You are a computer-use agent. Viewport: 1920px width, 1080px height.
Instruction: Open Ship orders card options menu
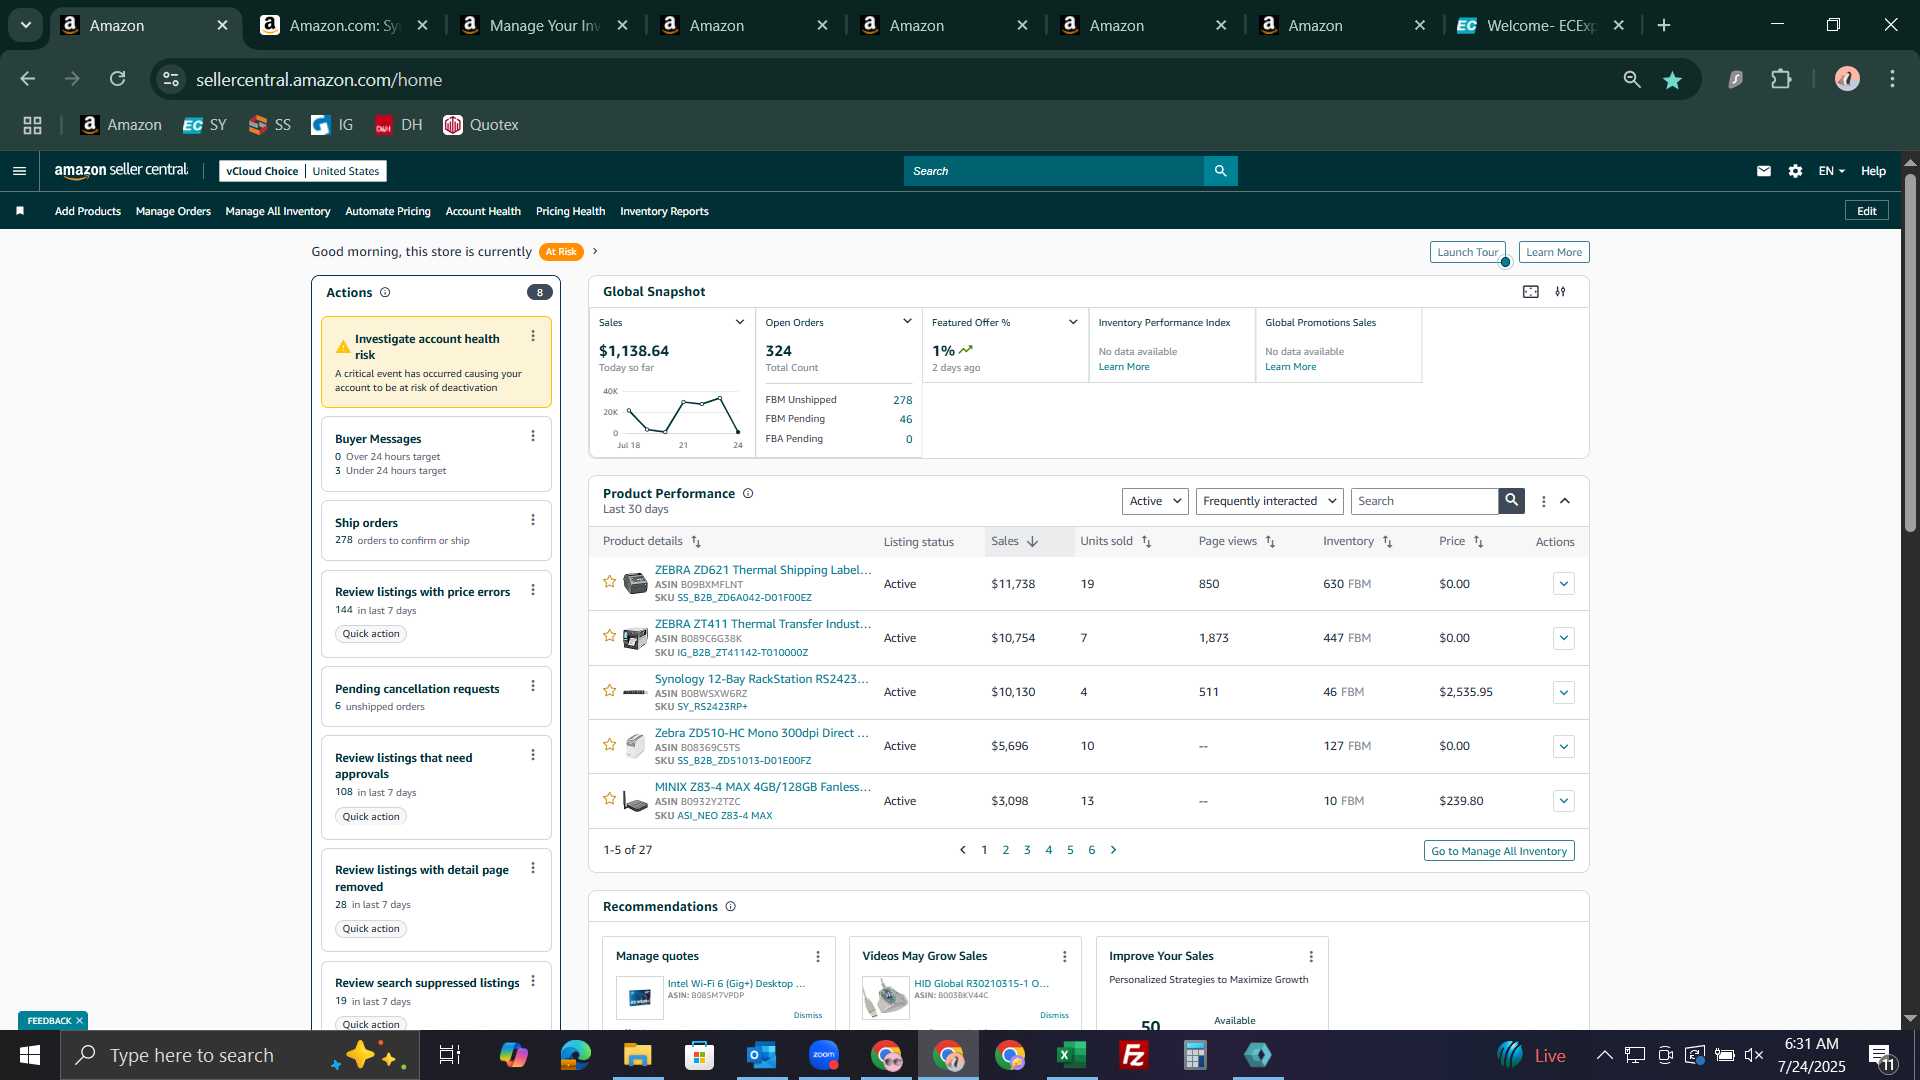[x=533, y=520]
